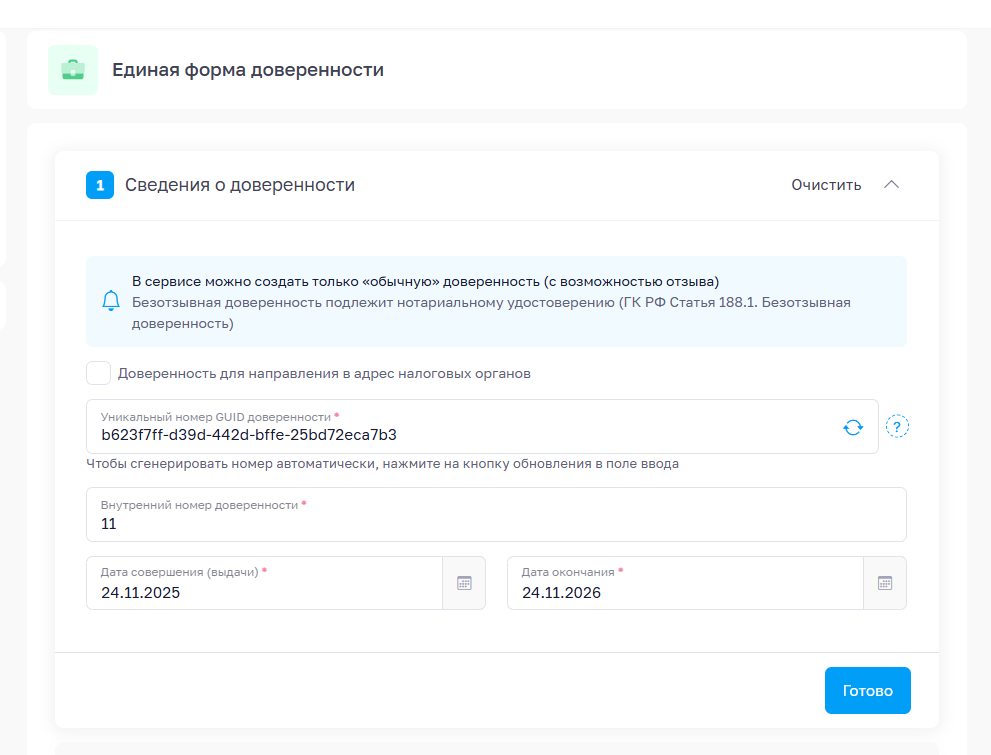Click into Внутренний номер доверенности field
This screenshot has height=755, width=991.
pyautogui.click(x=495, y=522)
